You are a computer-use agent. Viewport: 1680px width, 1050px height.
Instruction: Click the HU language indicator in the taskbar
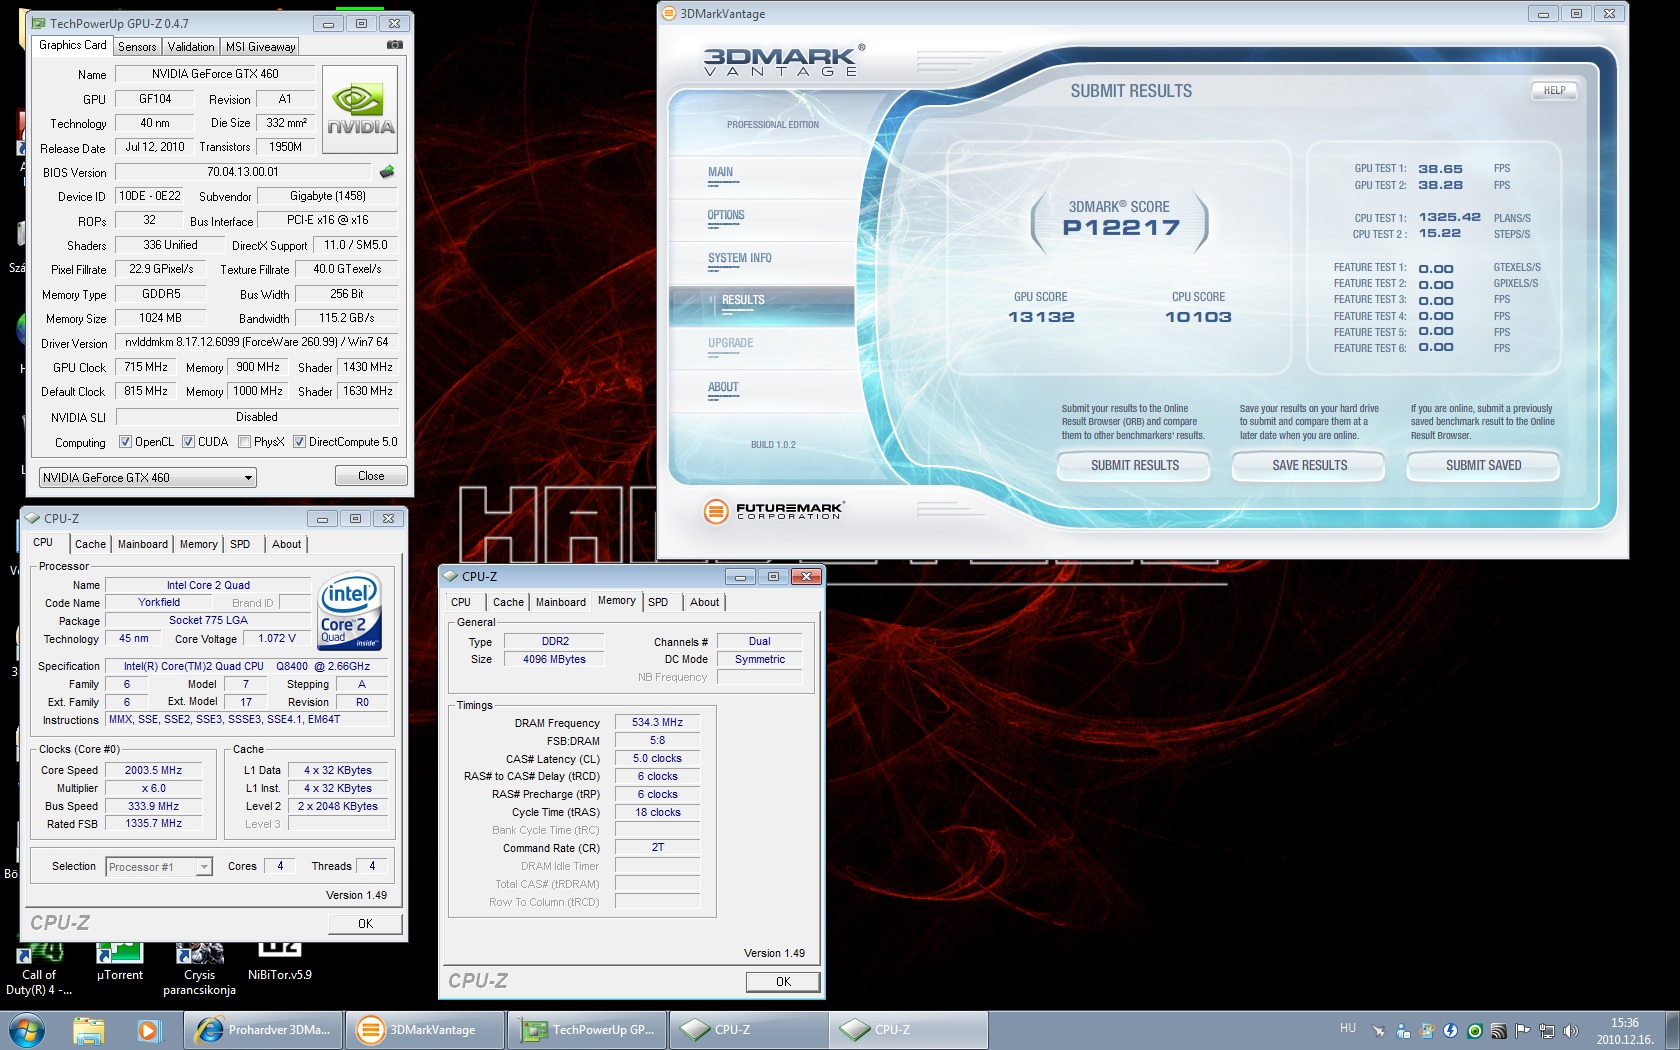(x=1348, y=1028)
